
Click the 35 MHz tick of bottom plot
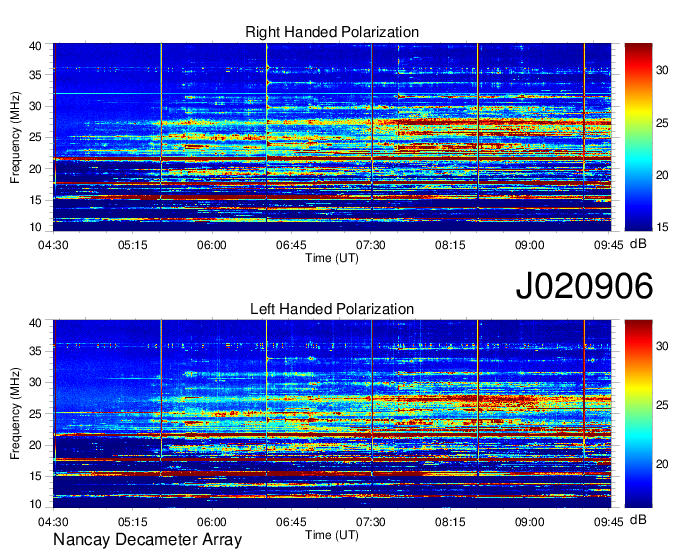pyautogui.click(x=35, y=351)
